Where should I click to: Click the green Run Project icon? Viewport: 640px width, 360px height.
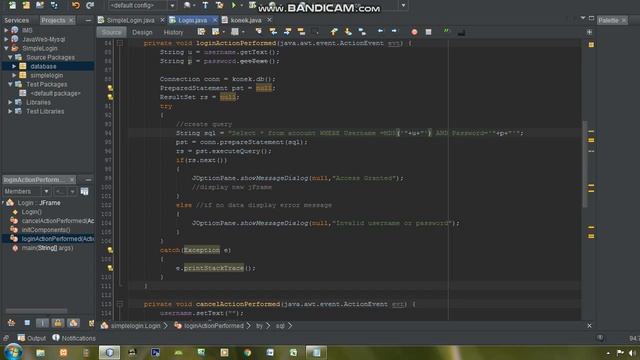[234, 5]
